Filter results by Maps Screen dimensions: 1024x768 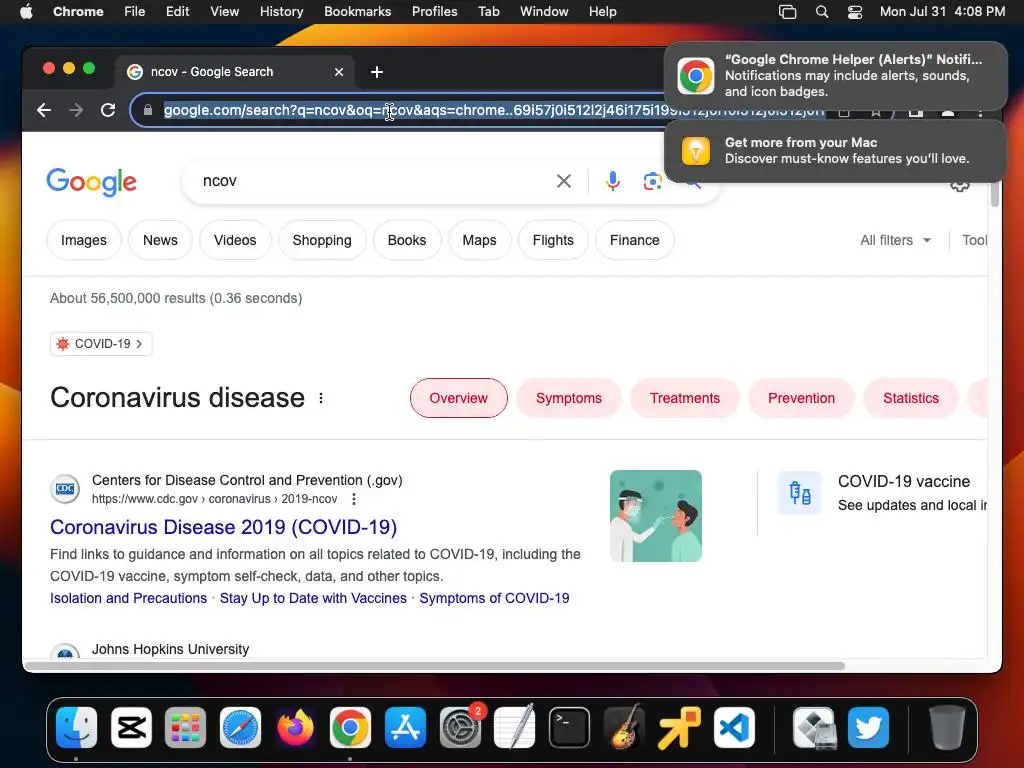coord(479,240)
